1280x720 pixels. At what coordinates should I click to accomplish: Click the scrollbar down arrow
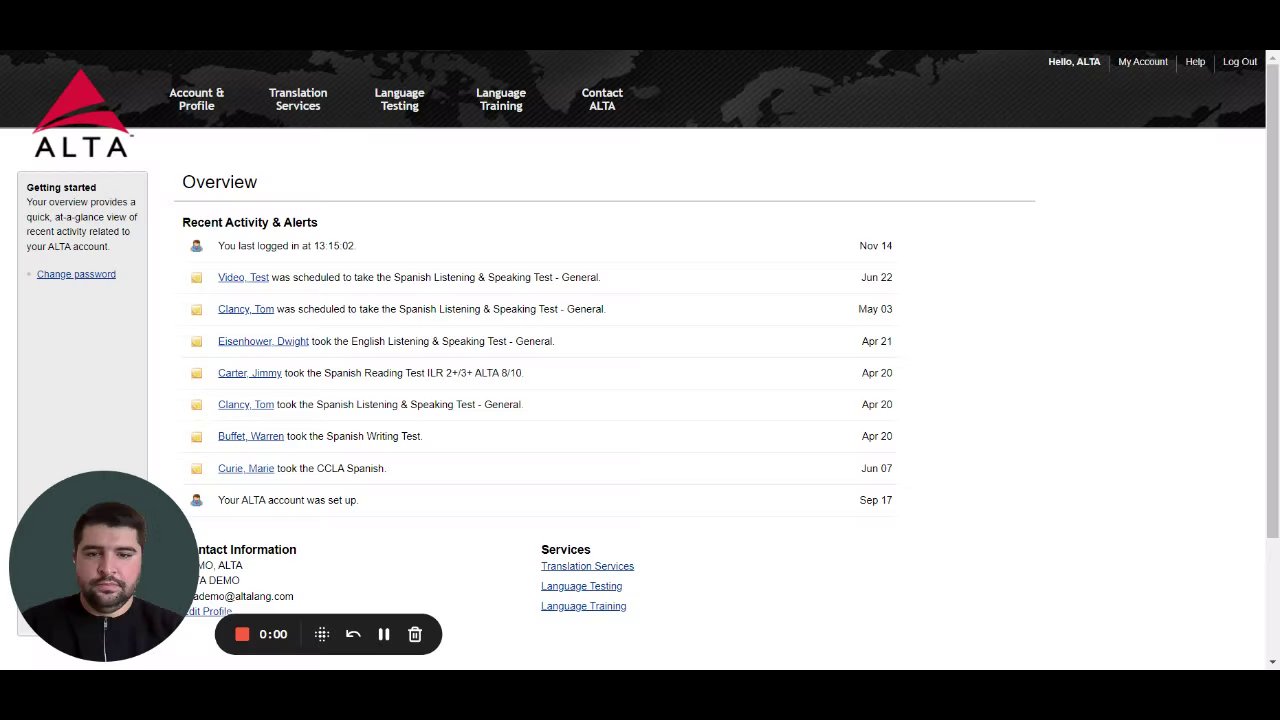tap(1272, 662)
